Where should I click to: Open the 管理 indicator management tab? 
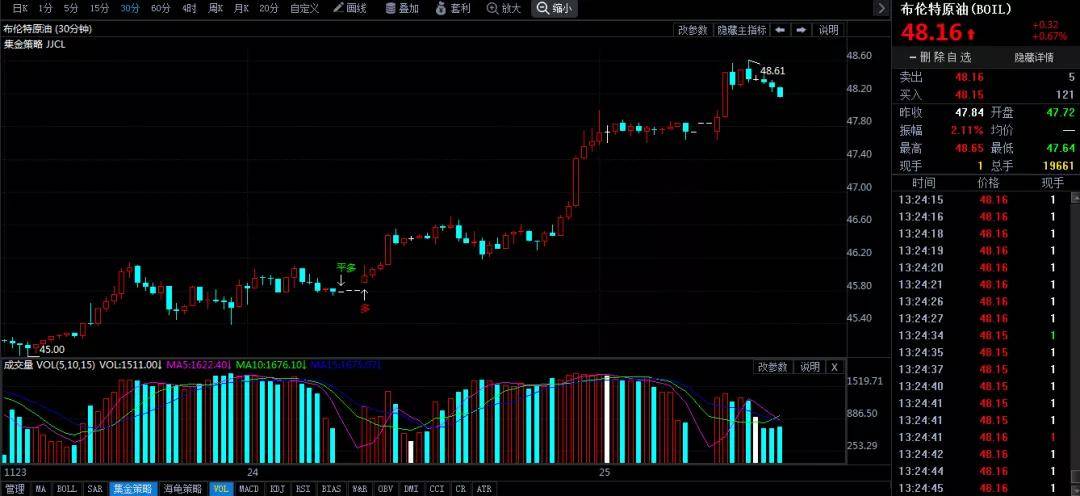(x=14, y=488)
